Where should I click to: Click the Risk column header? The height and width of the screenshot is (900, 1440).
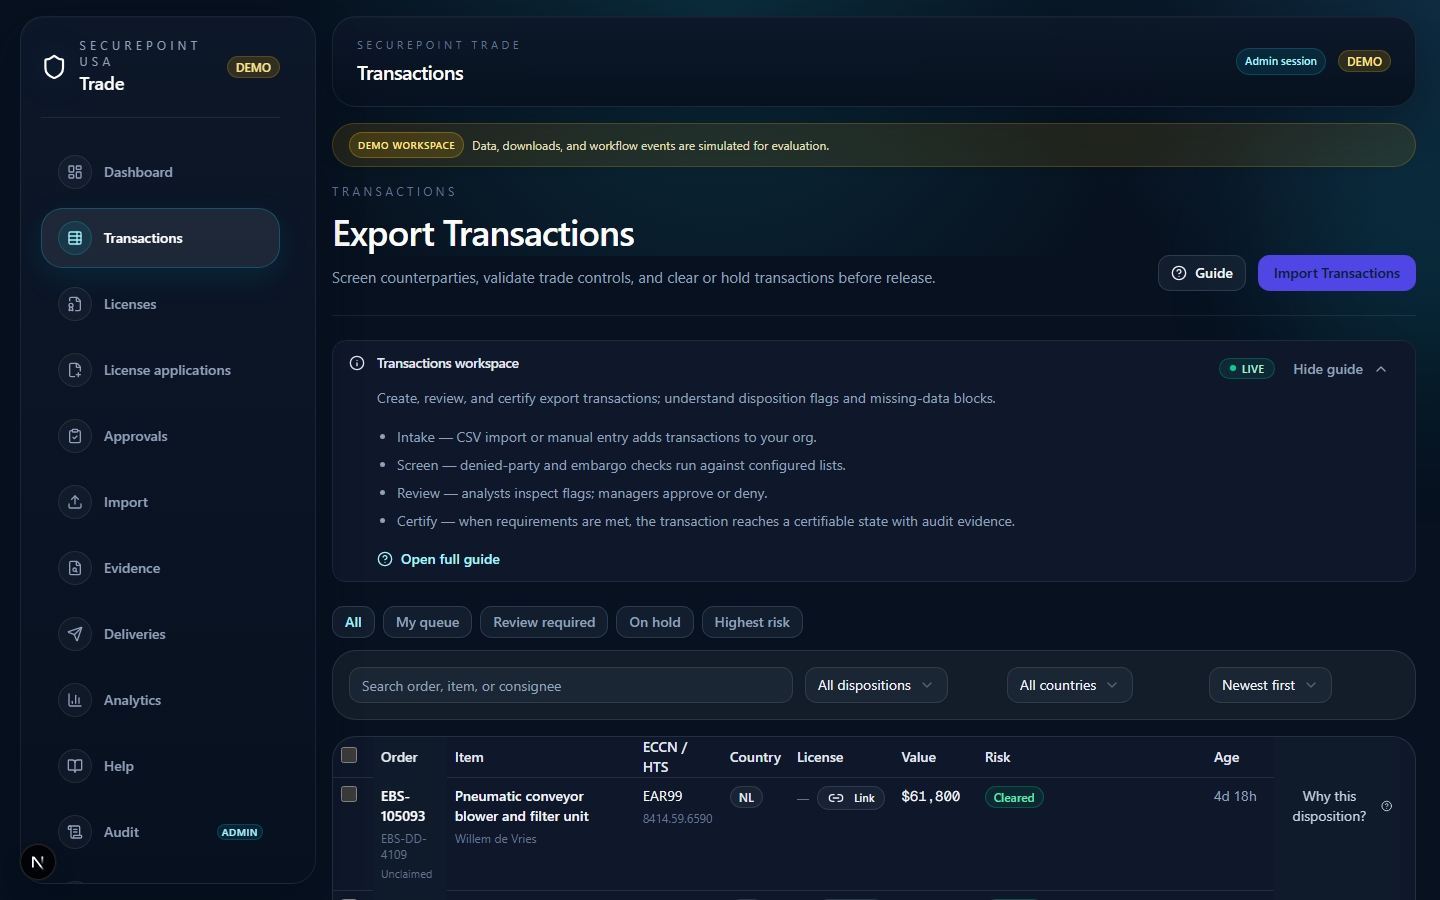[998, 757]
